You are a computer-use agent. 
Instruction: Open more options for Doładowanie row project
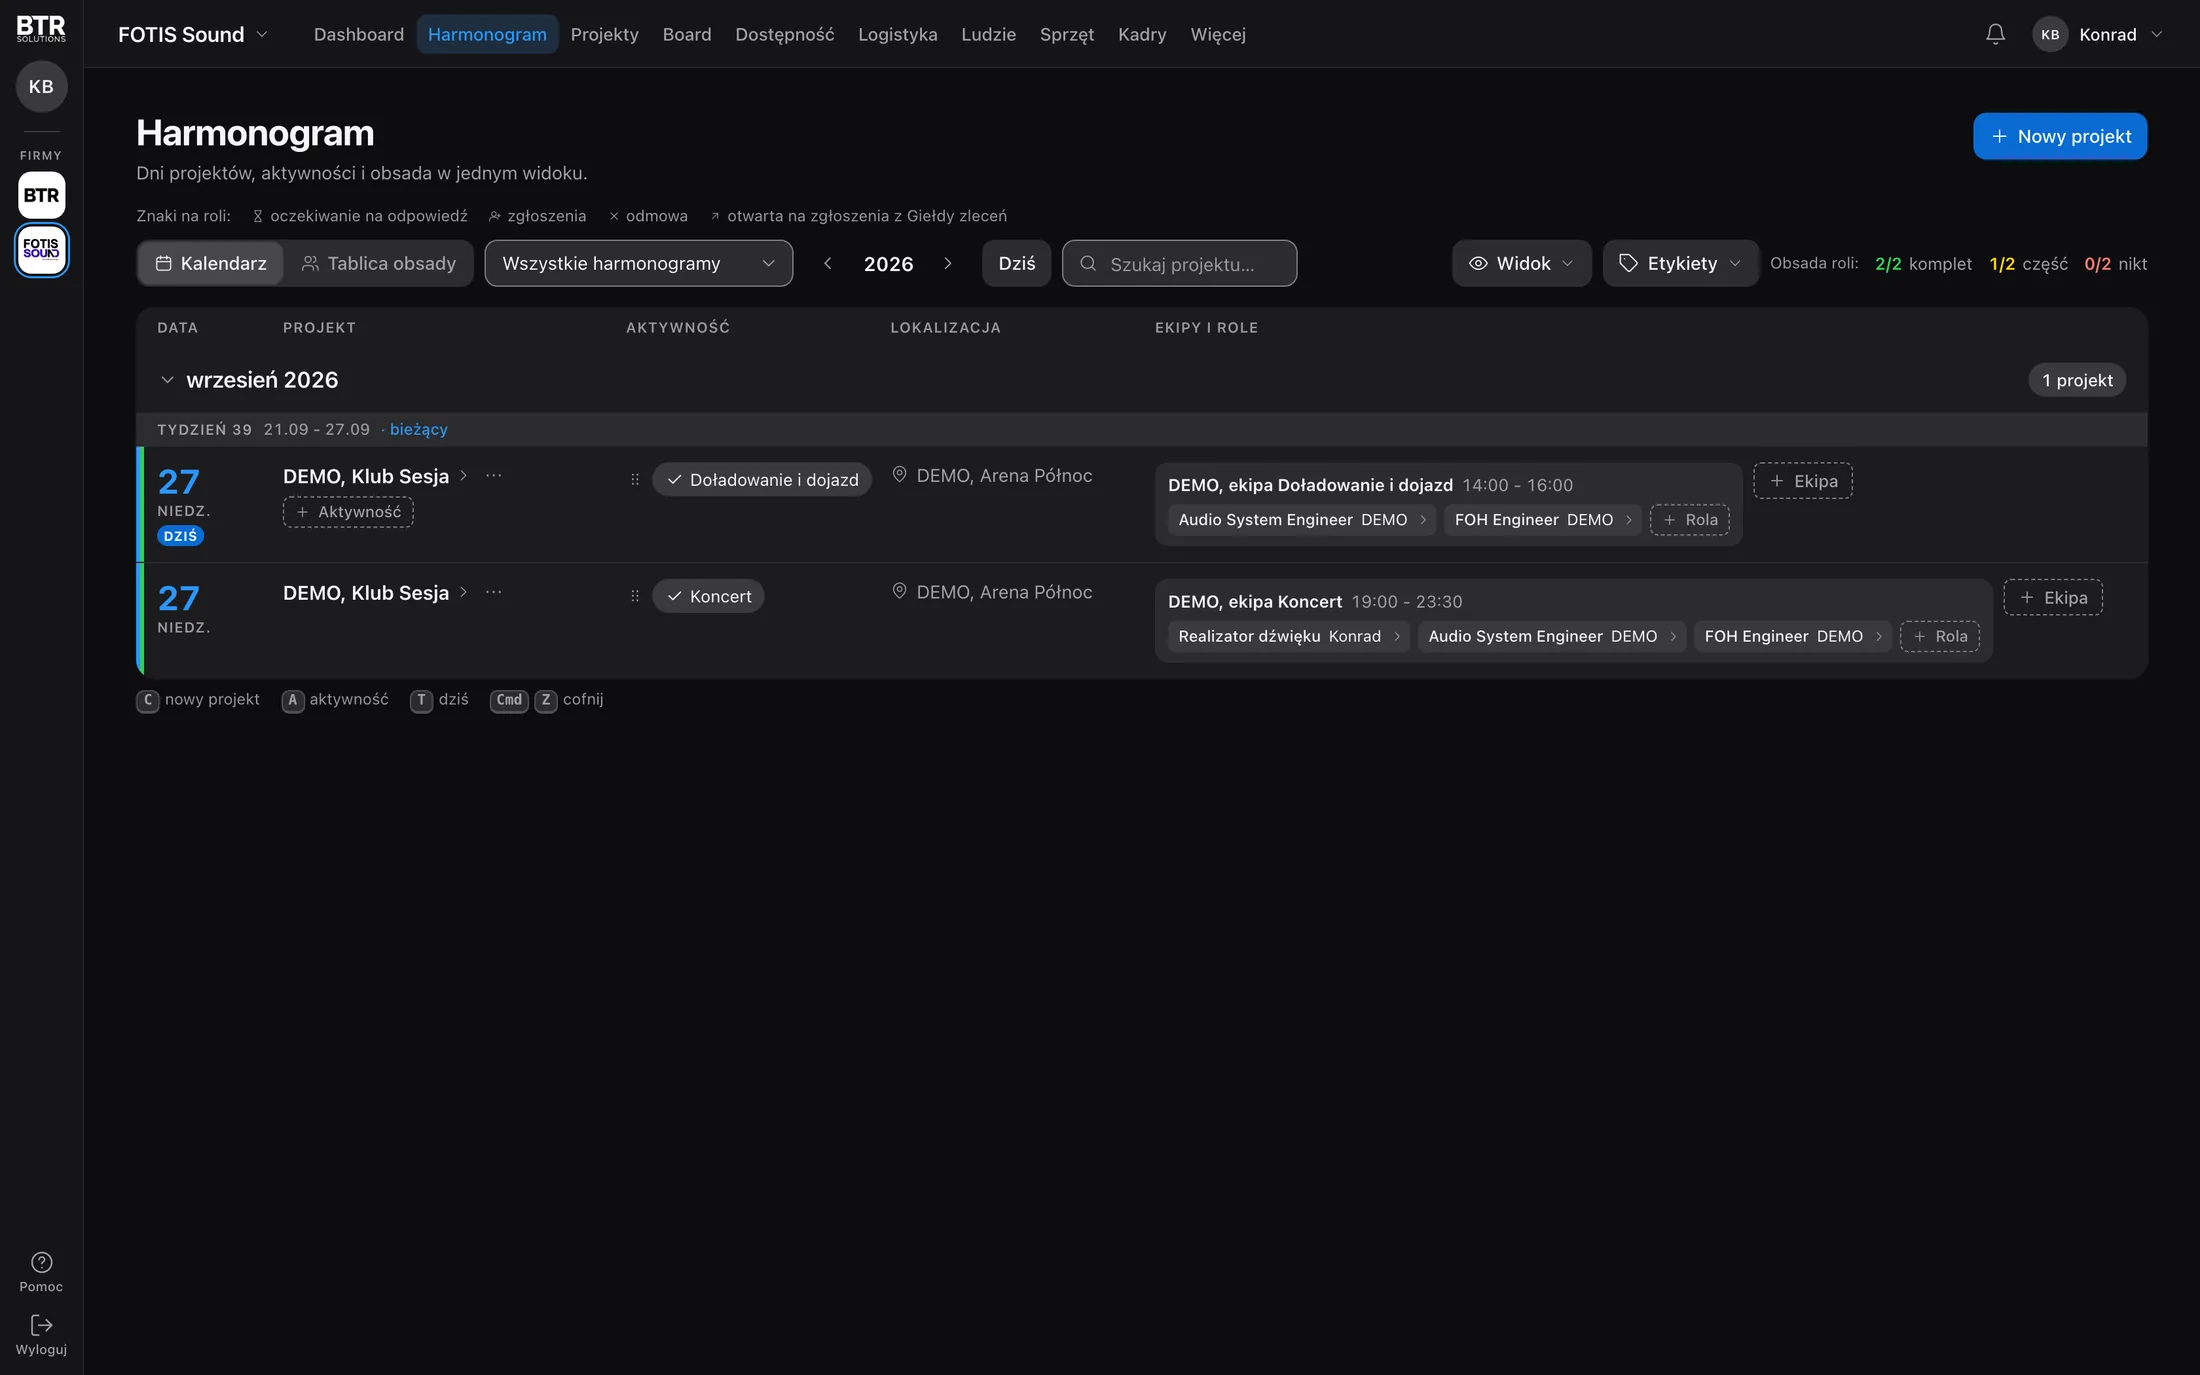click(494, 476)
